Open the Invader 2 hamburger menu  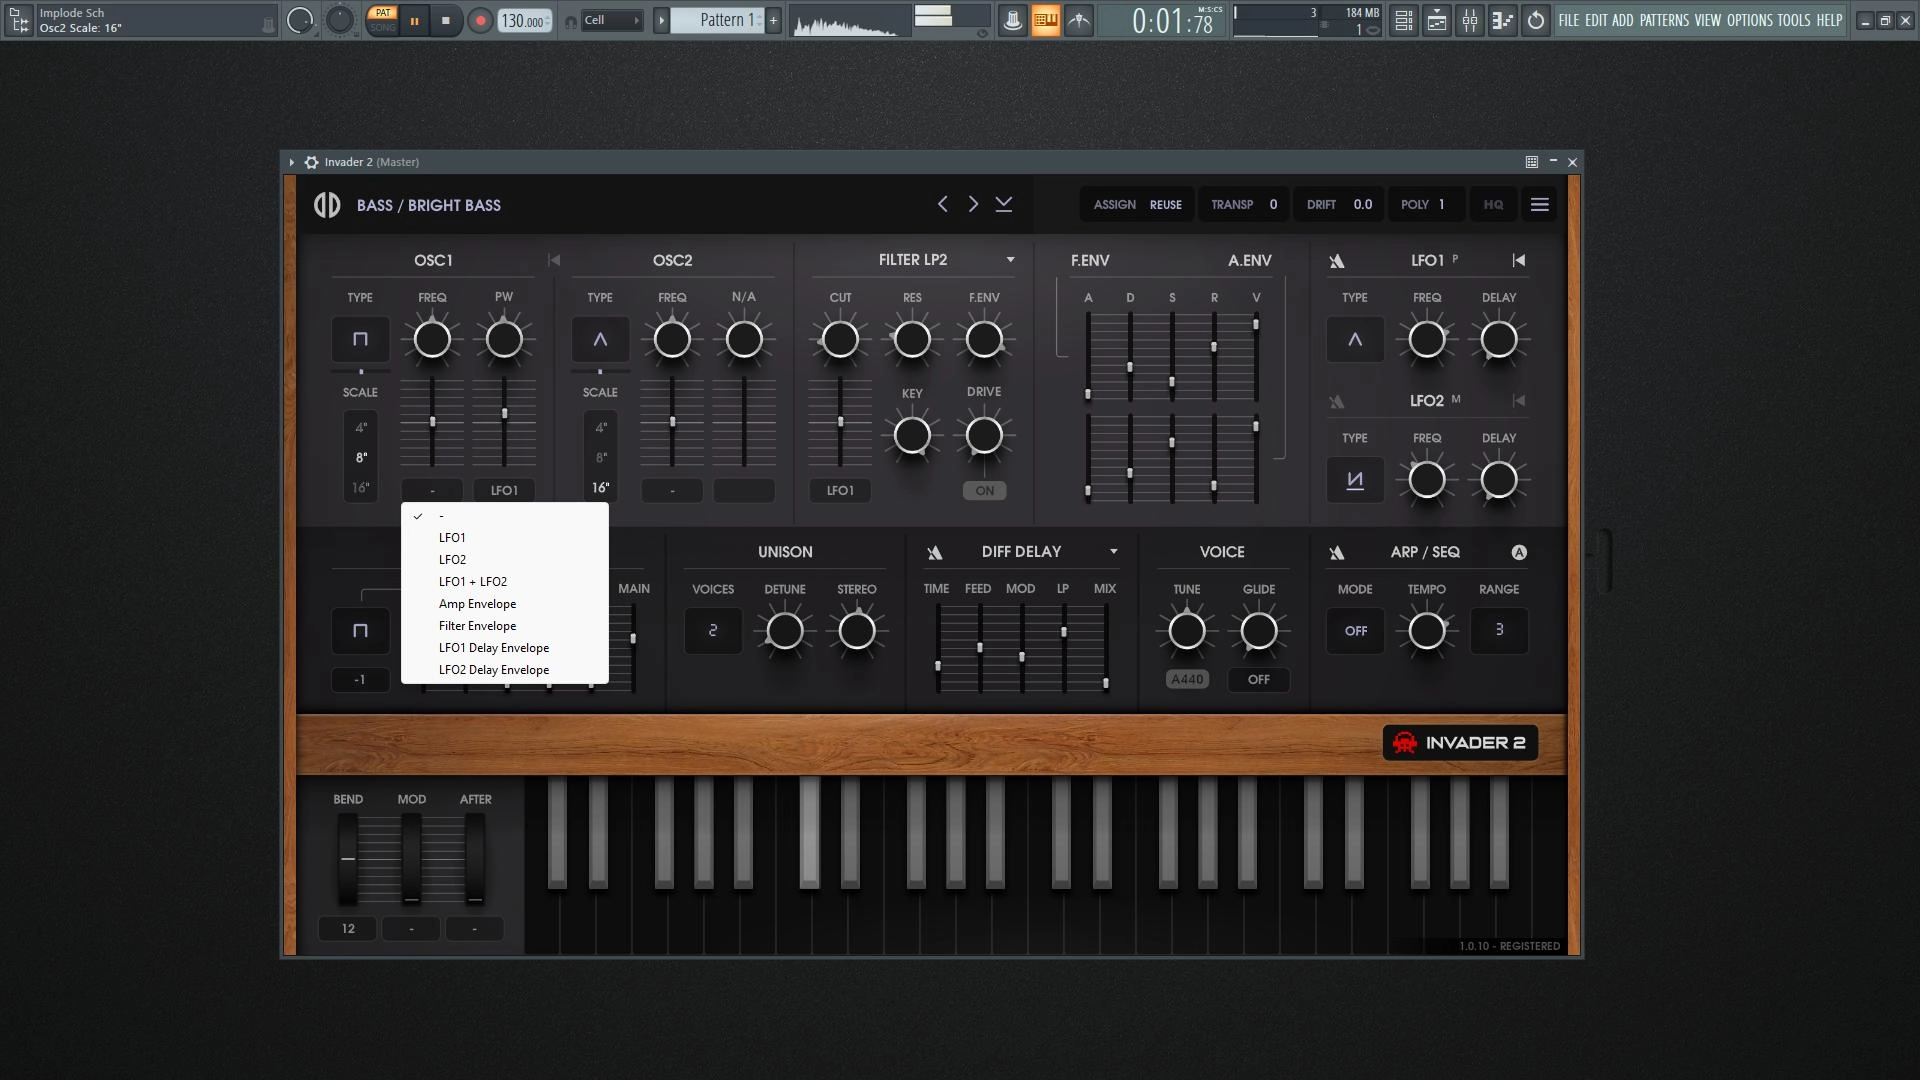pos(1540,205)
